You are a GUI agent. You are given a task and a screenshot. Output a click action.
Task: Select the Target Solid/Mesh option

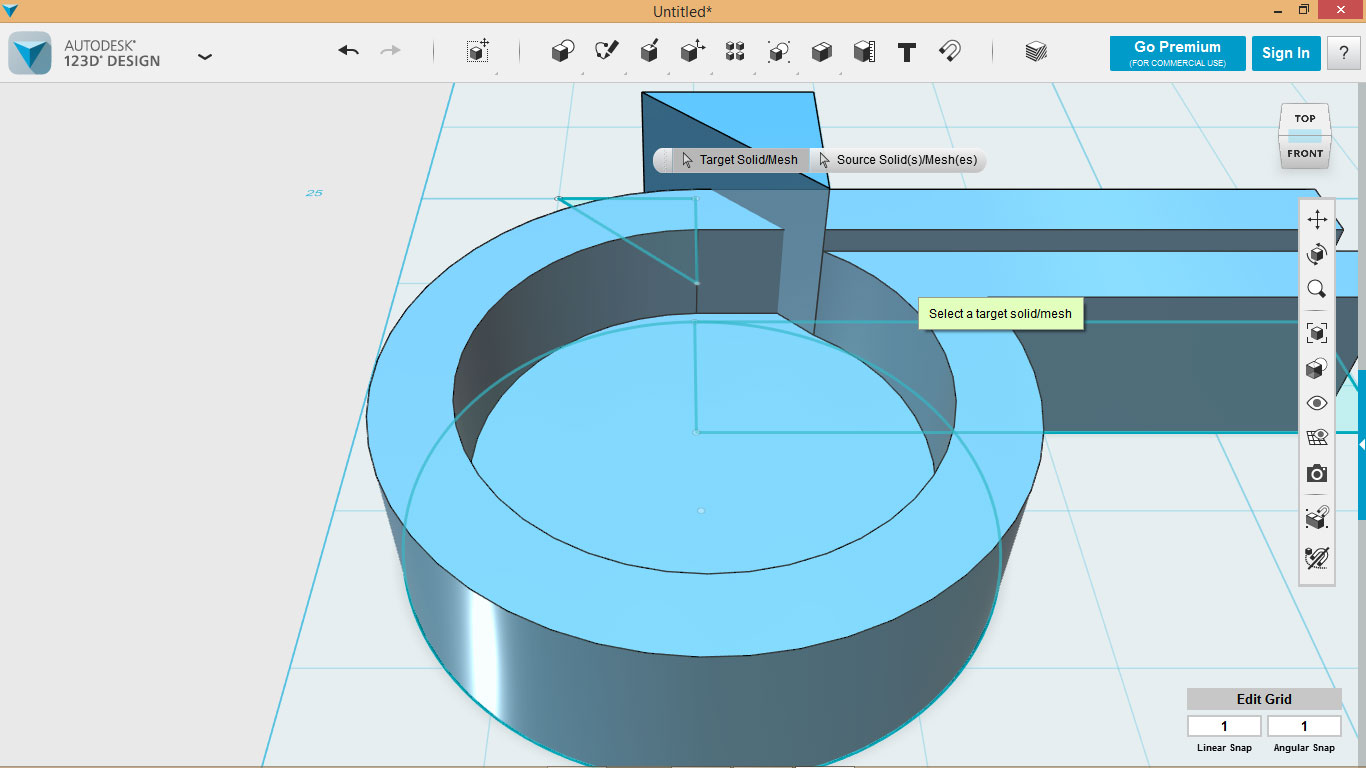click(740, 160)
